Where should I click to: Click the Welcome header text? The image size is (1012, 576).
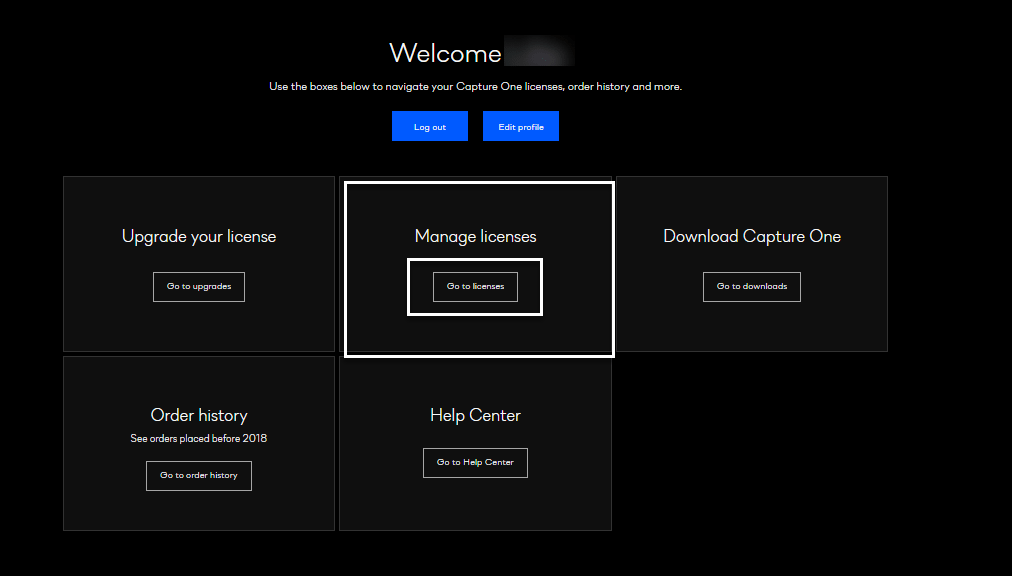point(444,52)
